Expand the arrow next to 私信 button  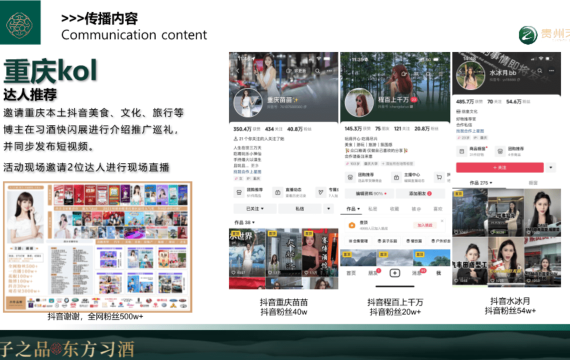(329, 209)
